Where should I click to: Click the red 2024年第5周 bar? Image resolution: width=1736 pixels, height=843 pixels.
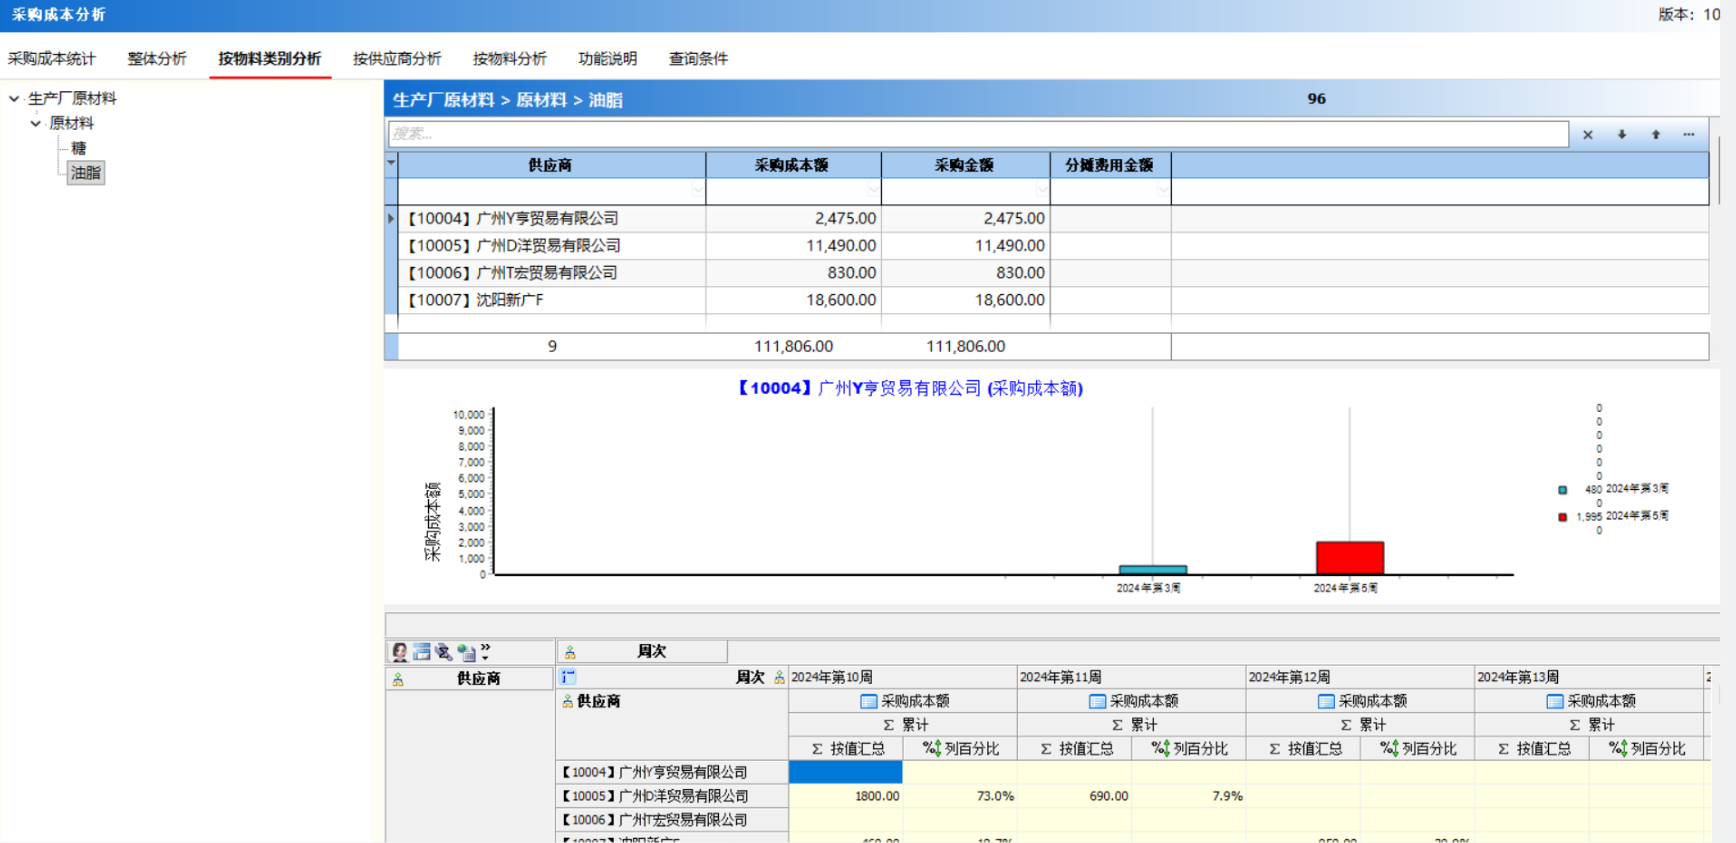(x=1349, y=557)
